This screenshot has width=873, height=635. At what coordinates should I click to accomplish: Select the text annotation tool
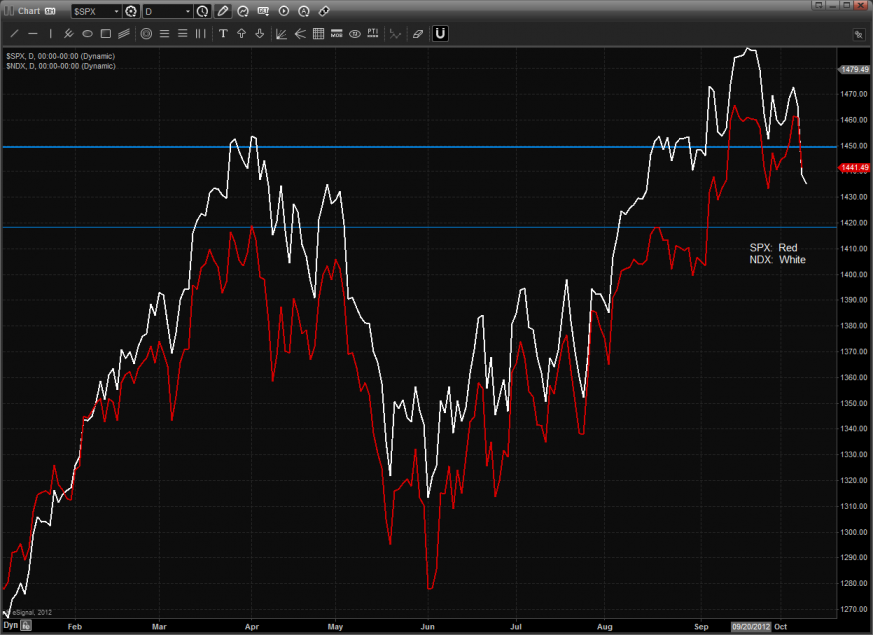[223, 34]
